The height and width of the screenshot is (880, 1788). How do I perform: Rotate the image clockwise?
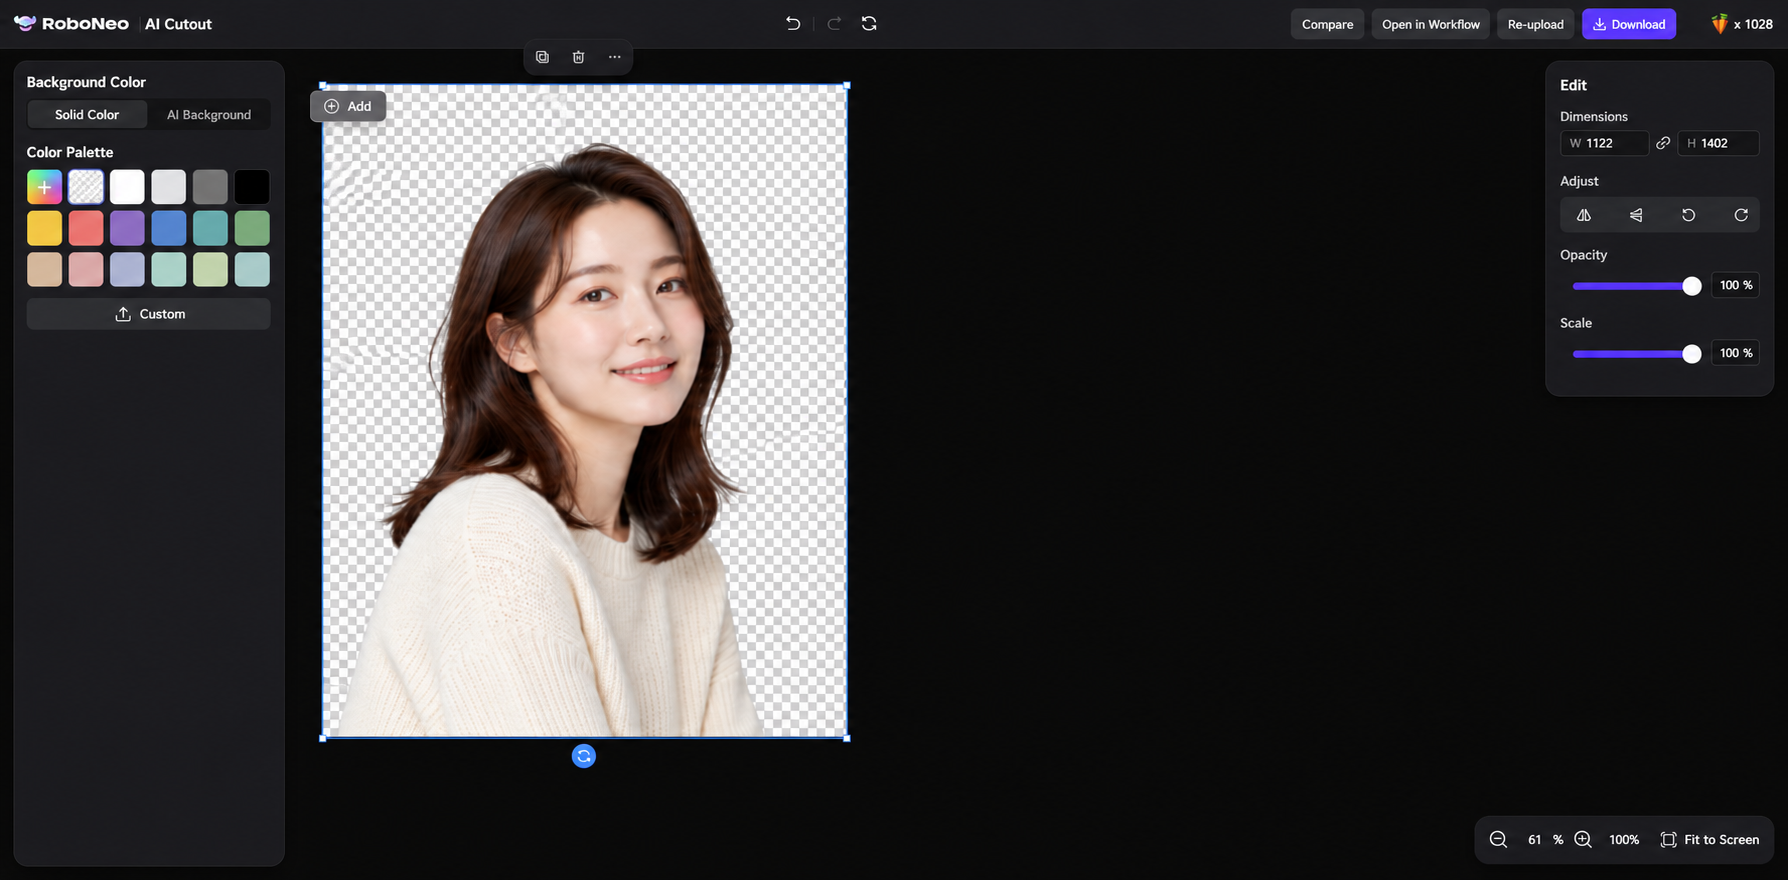click(1741, 215)
